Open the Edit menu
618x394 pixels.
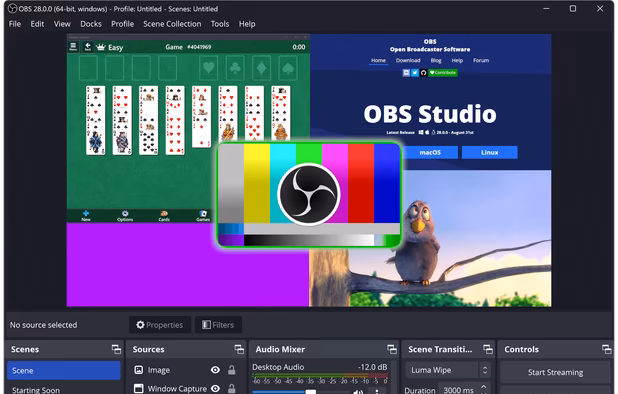pyautogui.click(x=37, y=24)
